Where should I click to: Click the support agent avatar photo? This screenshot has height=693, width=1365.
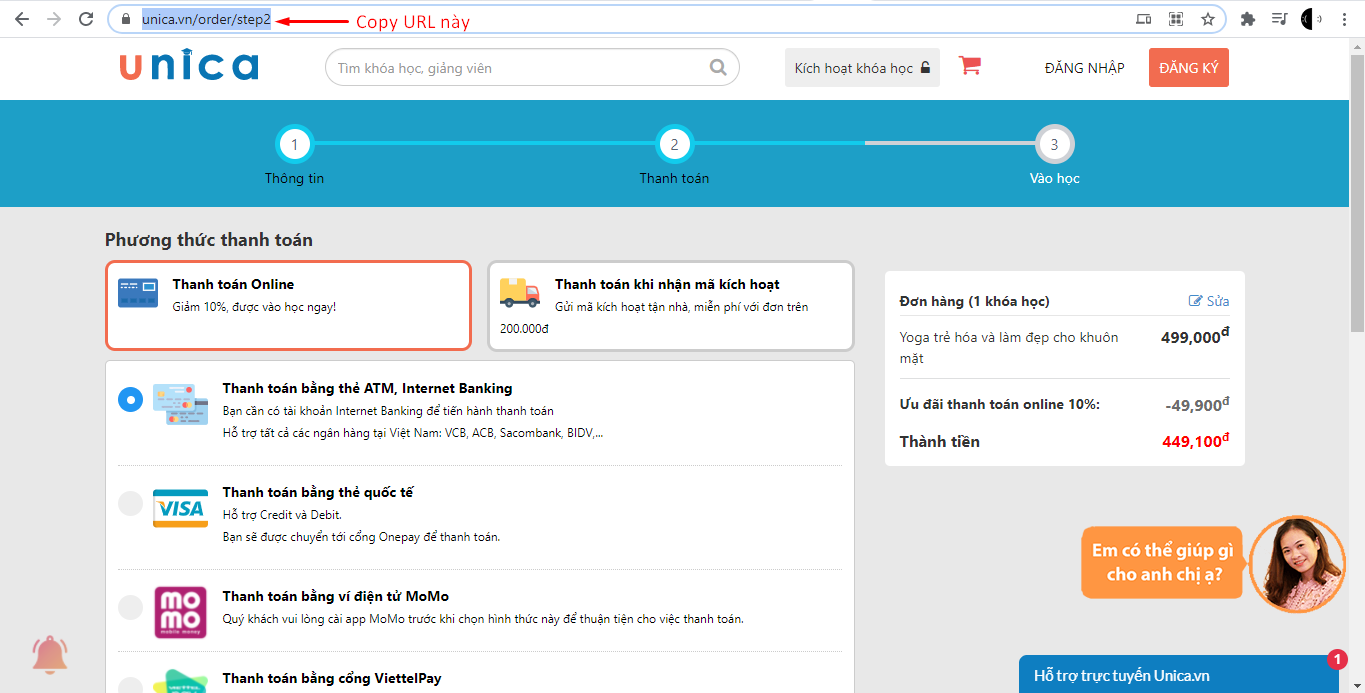tap(1297, 564)
